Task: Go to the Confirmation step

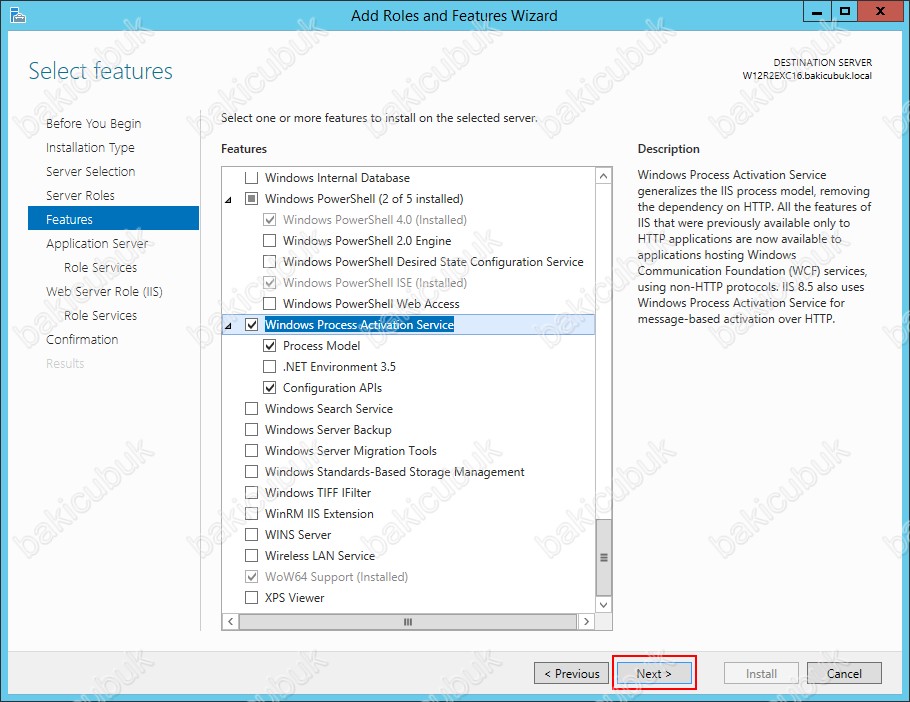Action: coord(82,339)
